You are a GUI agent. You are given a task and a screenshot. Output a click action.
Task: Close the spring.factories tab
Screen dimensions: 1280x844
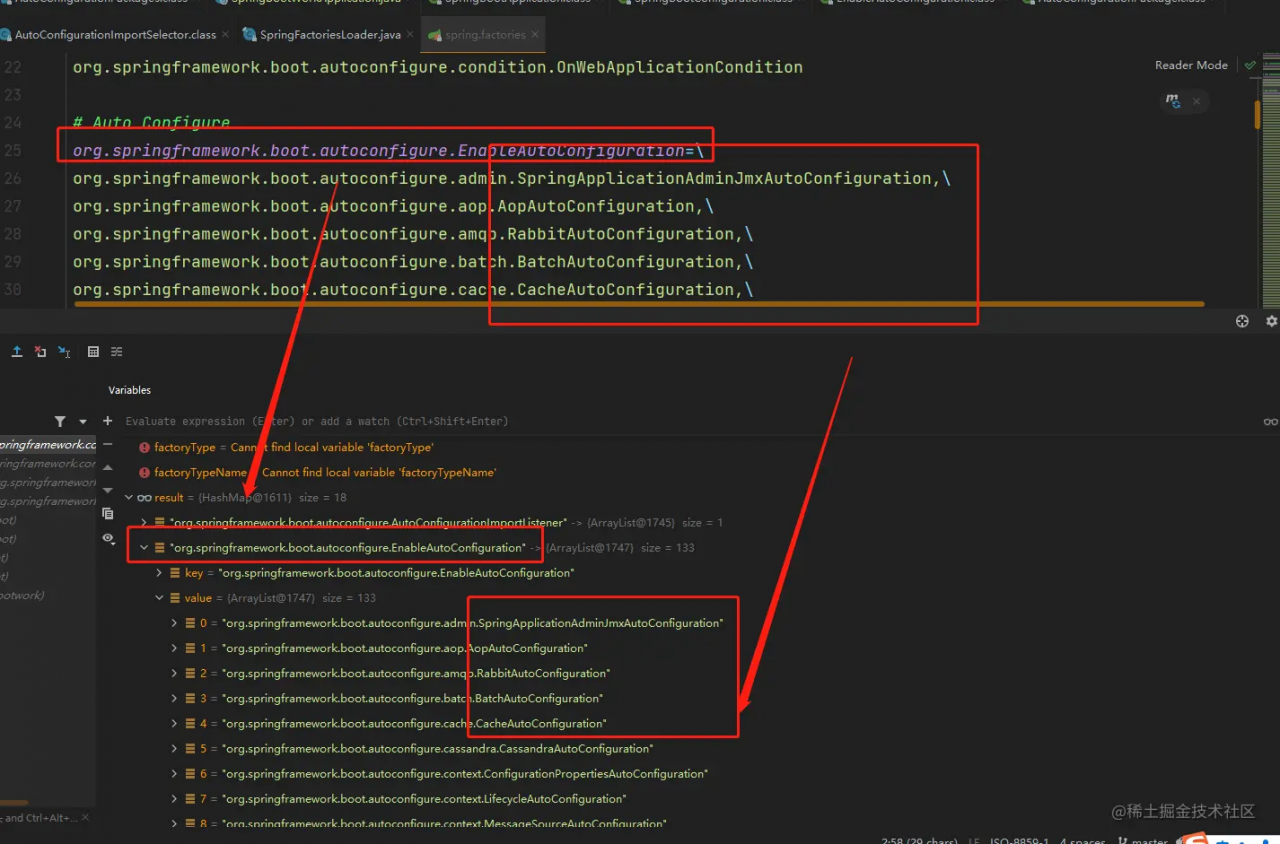point(535,35)
